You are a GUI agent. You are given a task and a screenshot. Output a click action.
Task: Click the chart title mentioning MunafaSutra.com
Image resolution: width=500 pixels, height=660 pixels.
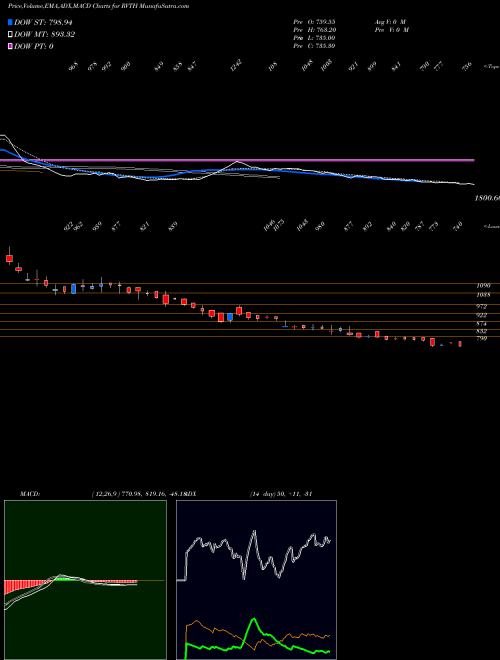(98, 6)
